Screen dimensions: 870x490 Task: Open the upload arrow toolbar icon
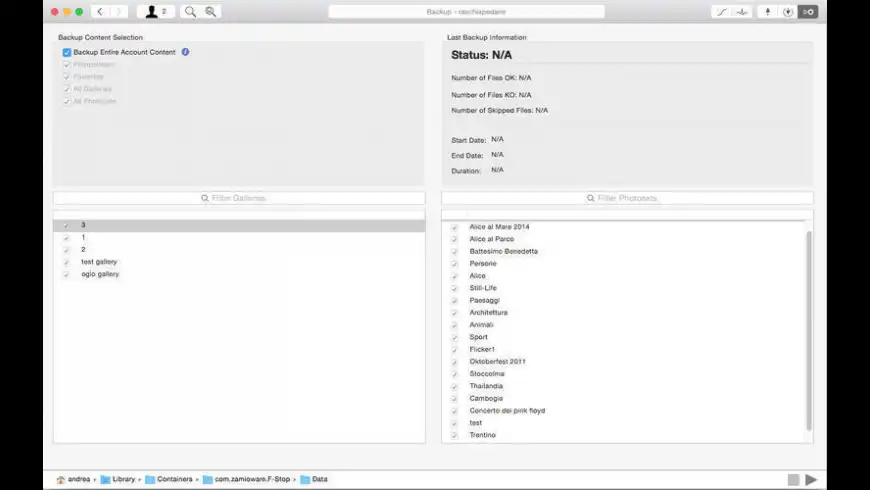(x=767, y=12)
